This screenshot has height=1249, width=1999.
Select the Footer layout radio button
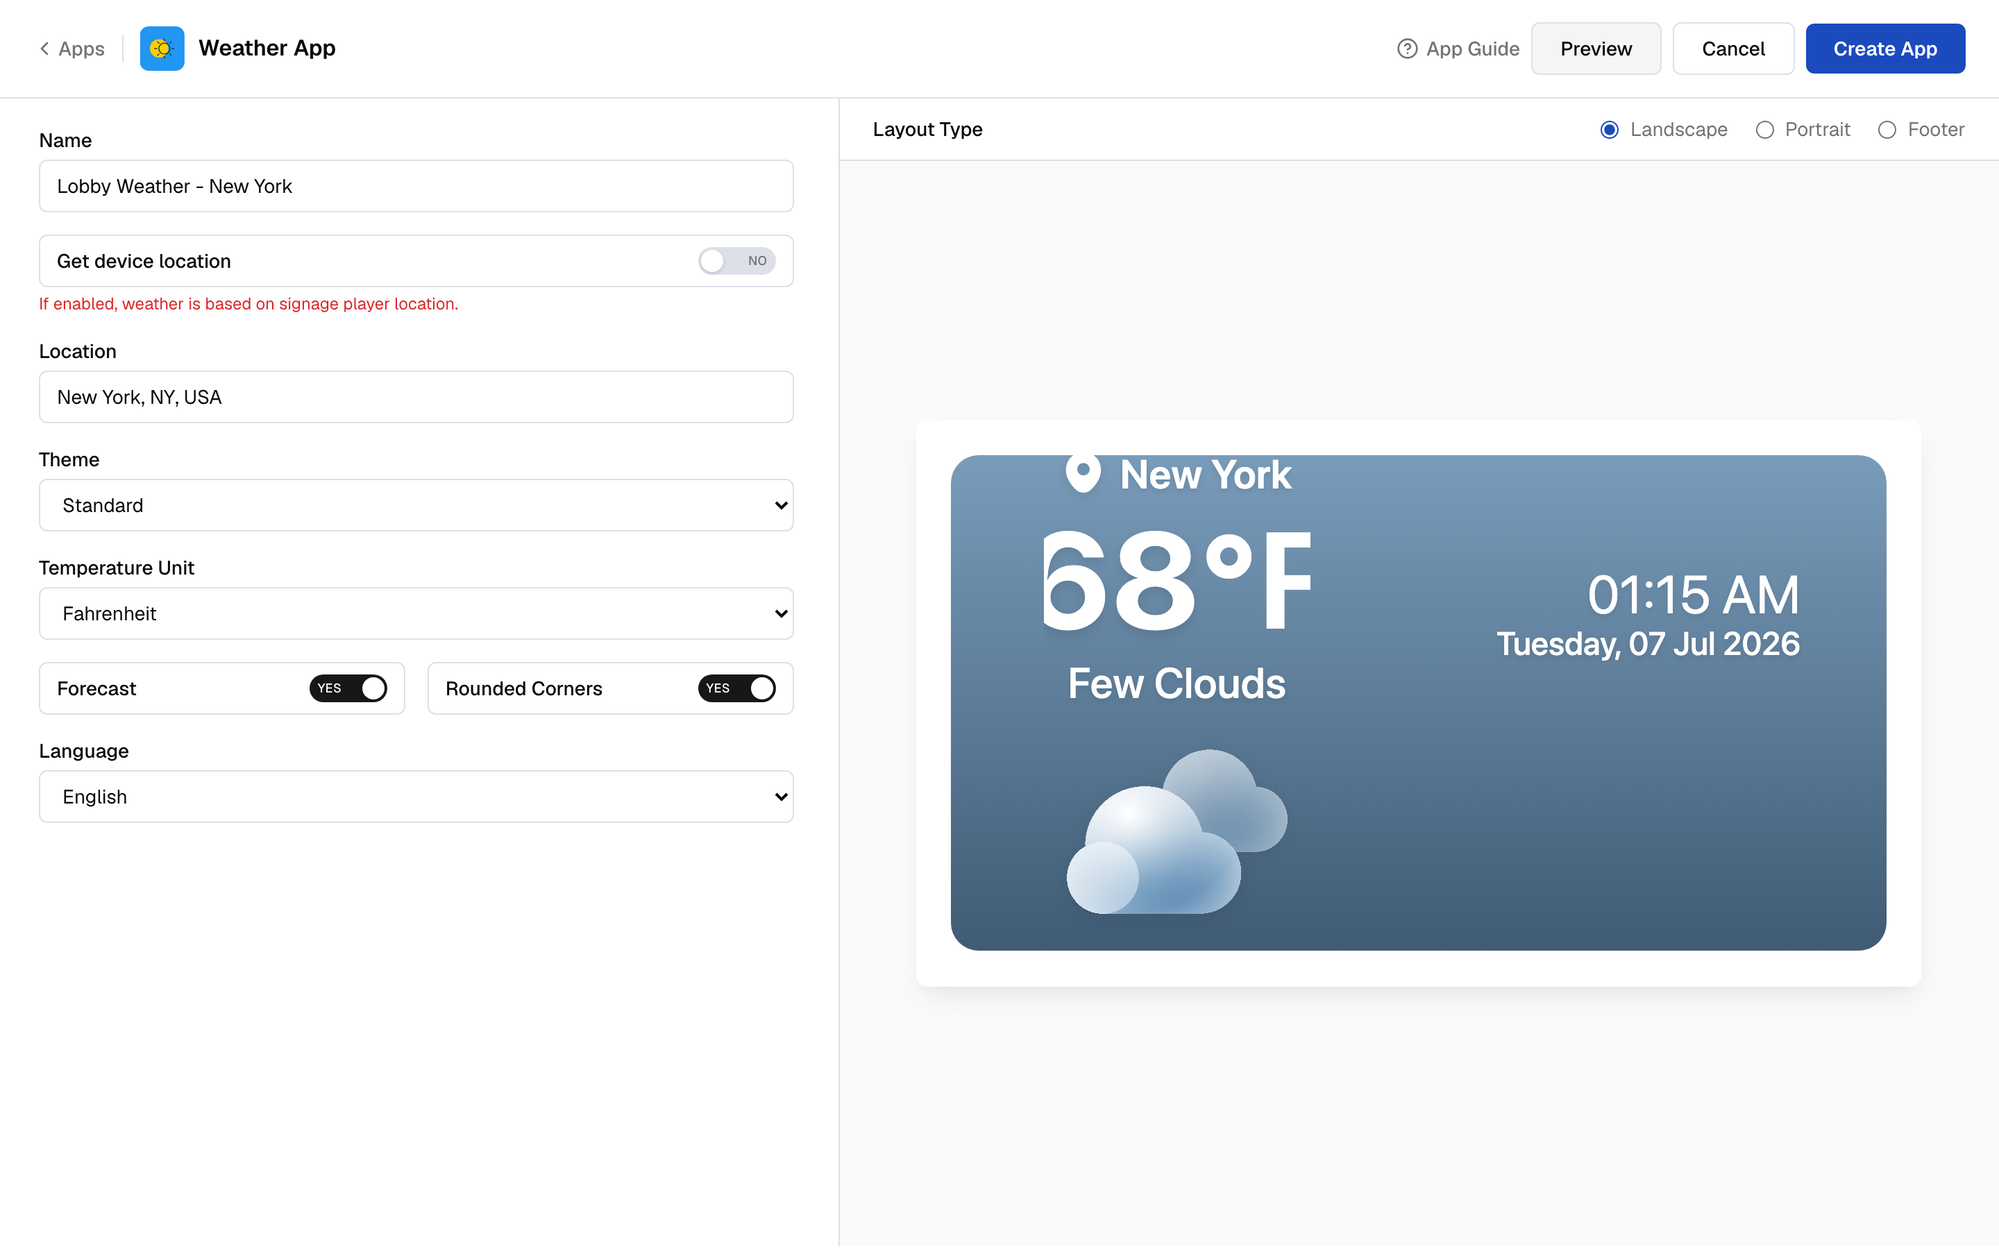(1887, 130)
